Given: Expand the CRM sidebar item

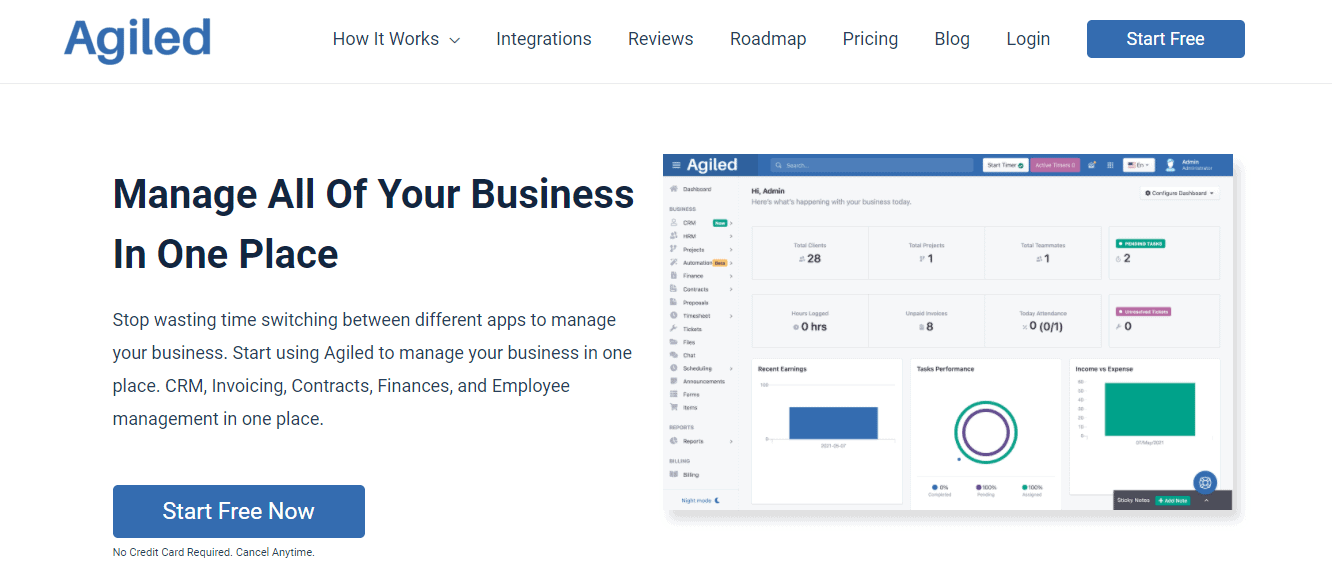Looking at the screenshot, I should (700, 223).
